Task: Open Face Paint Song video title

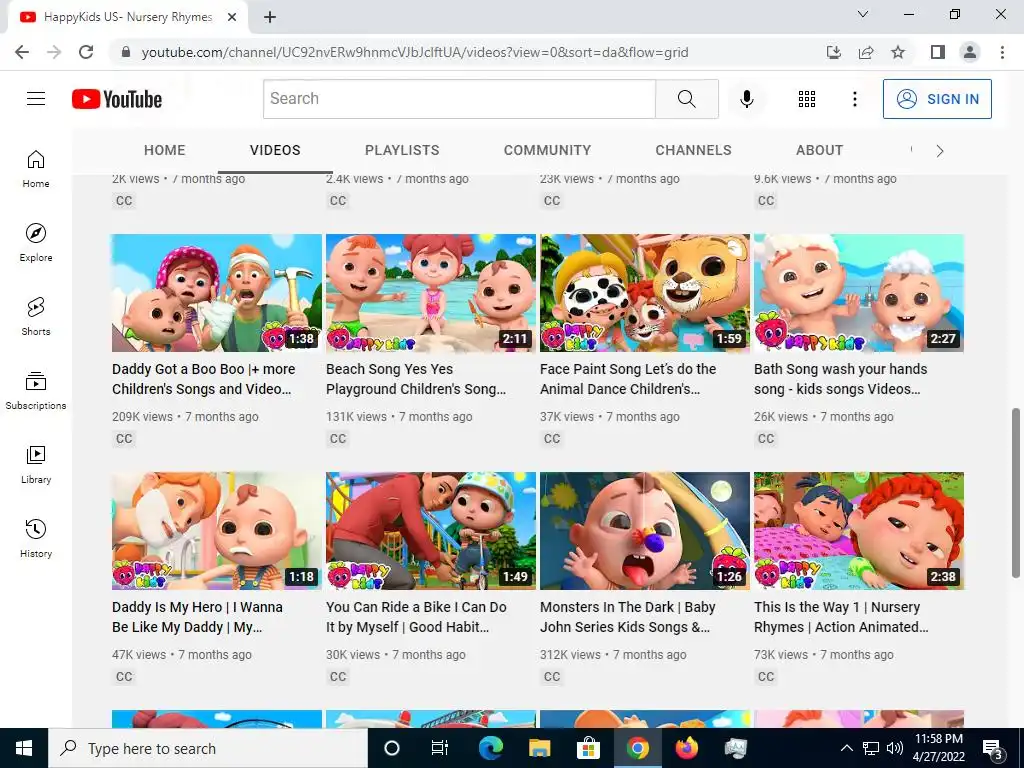Action: (628, 379)
